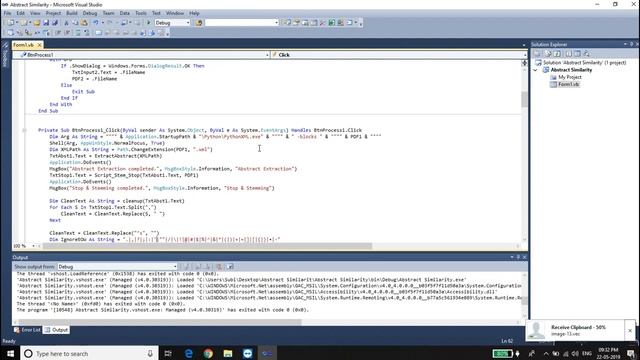Click the Save floppy disk icon
Screen dimensions: 640x360
pos(46,23)
